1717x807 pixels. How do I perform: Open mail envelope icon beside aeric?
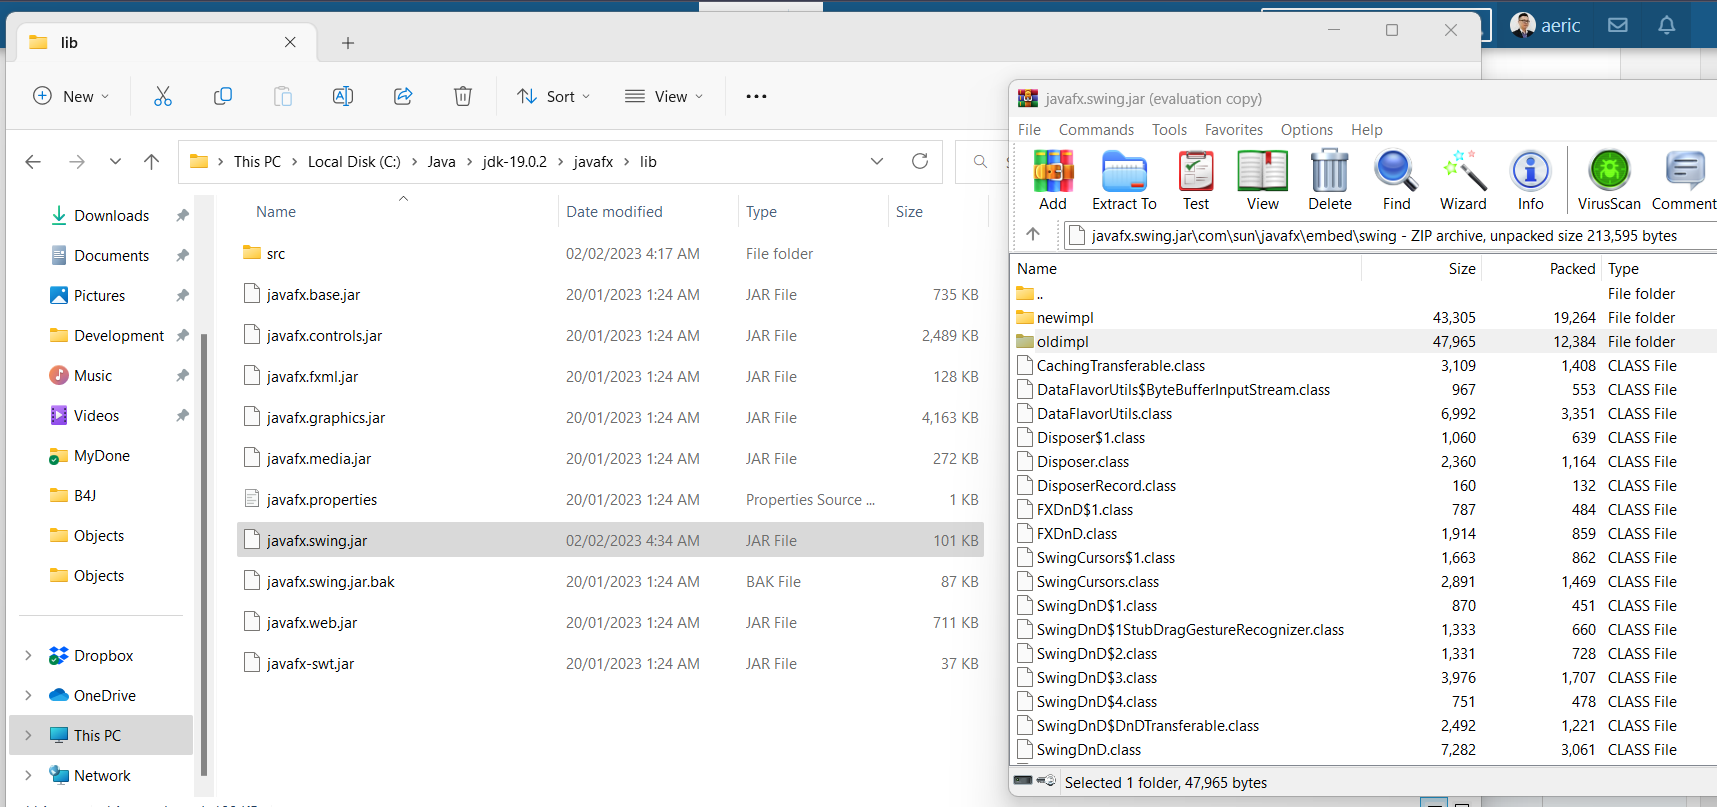coord(1618,25)
